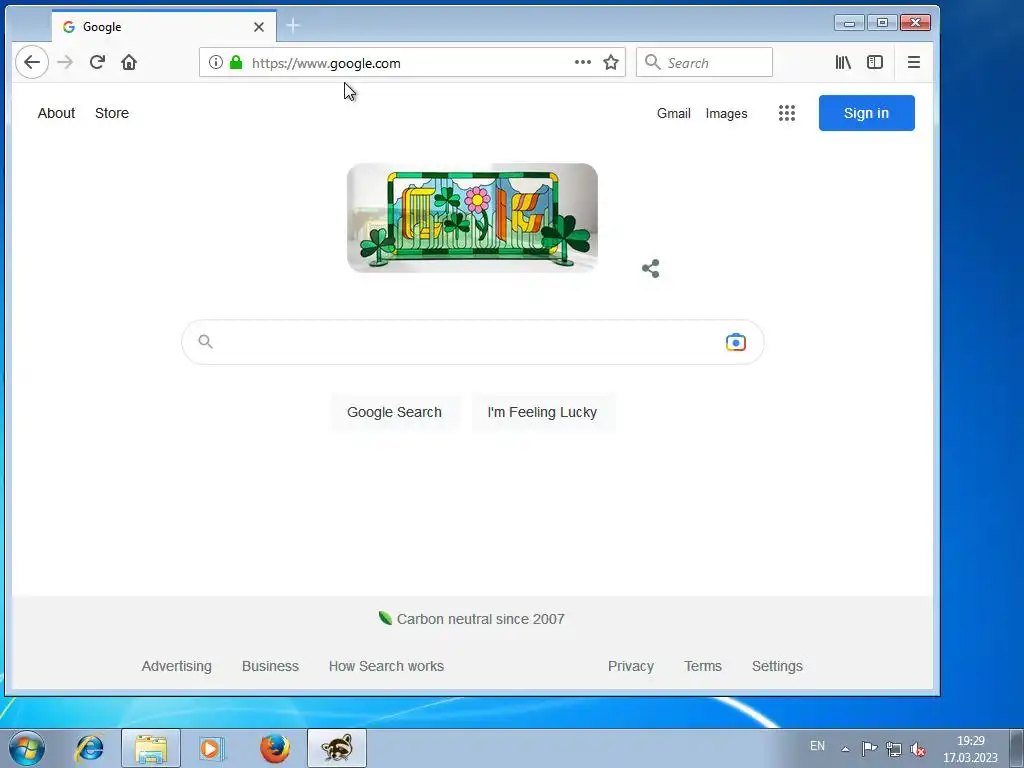Viewport: 1024px width, 768px height.
Task: Open the Privacy footer link
Action: [x=631, y=666]
